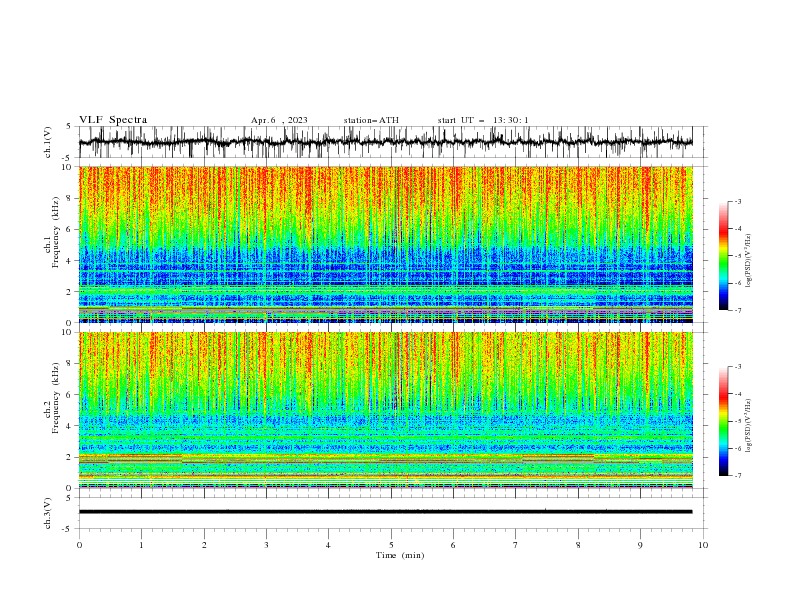Click time axis tick label "1"

(141, 545)
